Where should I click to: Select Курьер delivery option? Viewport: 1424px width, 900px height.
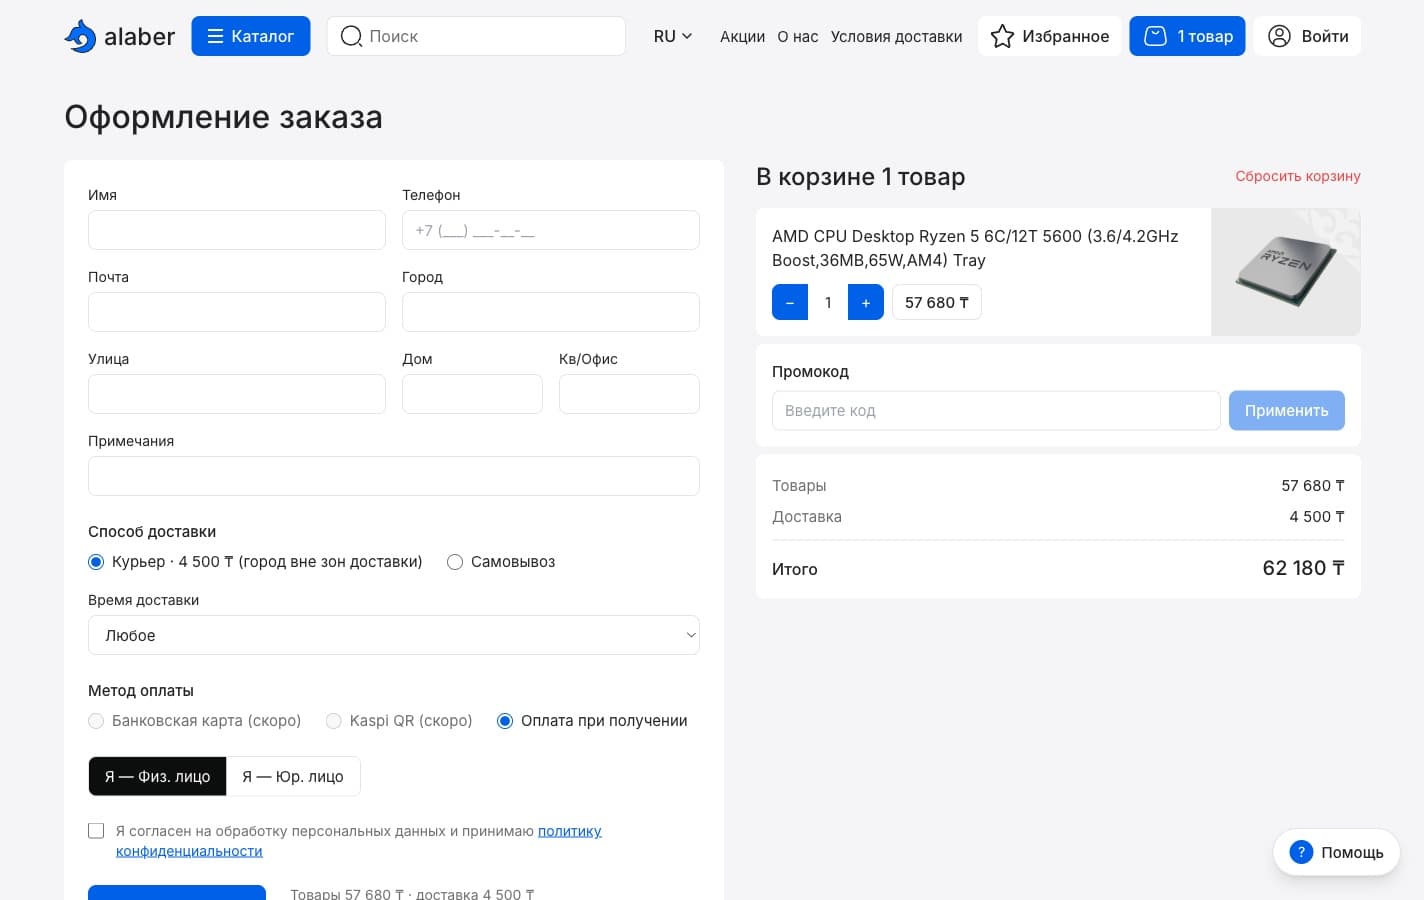pos(96,562)
